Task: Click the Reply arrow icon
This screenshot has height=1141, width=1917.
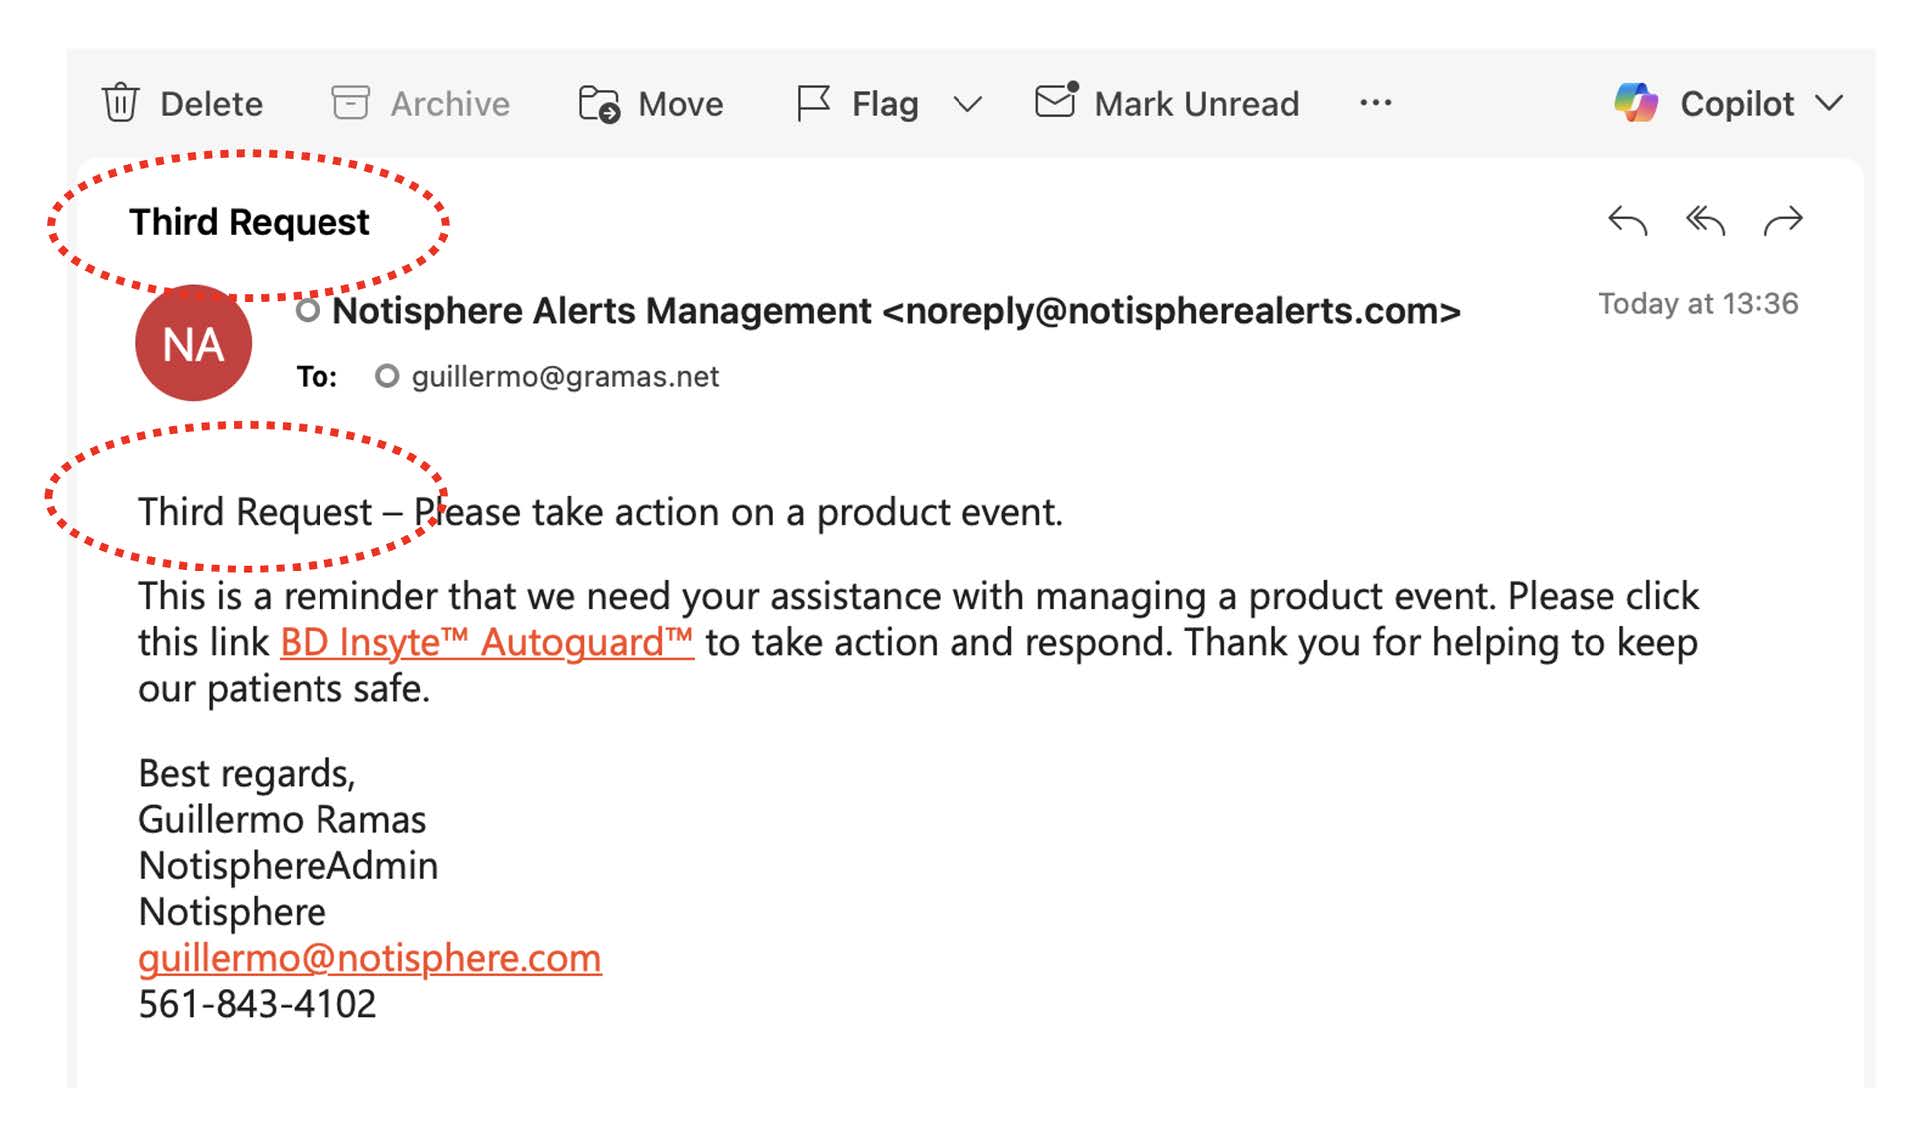Action: pyautogui.click(x=1627, y=220)
